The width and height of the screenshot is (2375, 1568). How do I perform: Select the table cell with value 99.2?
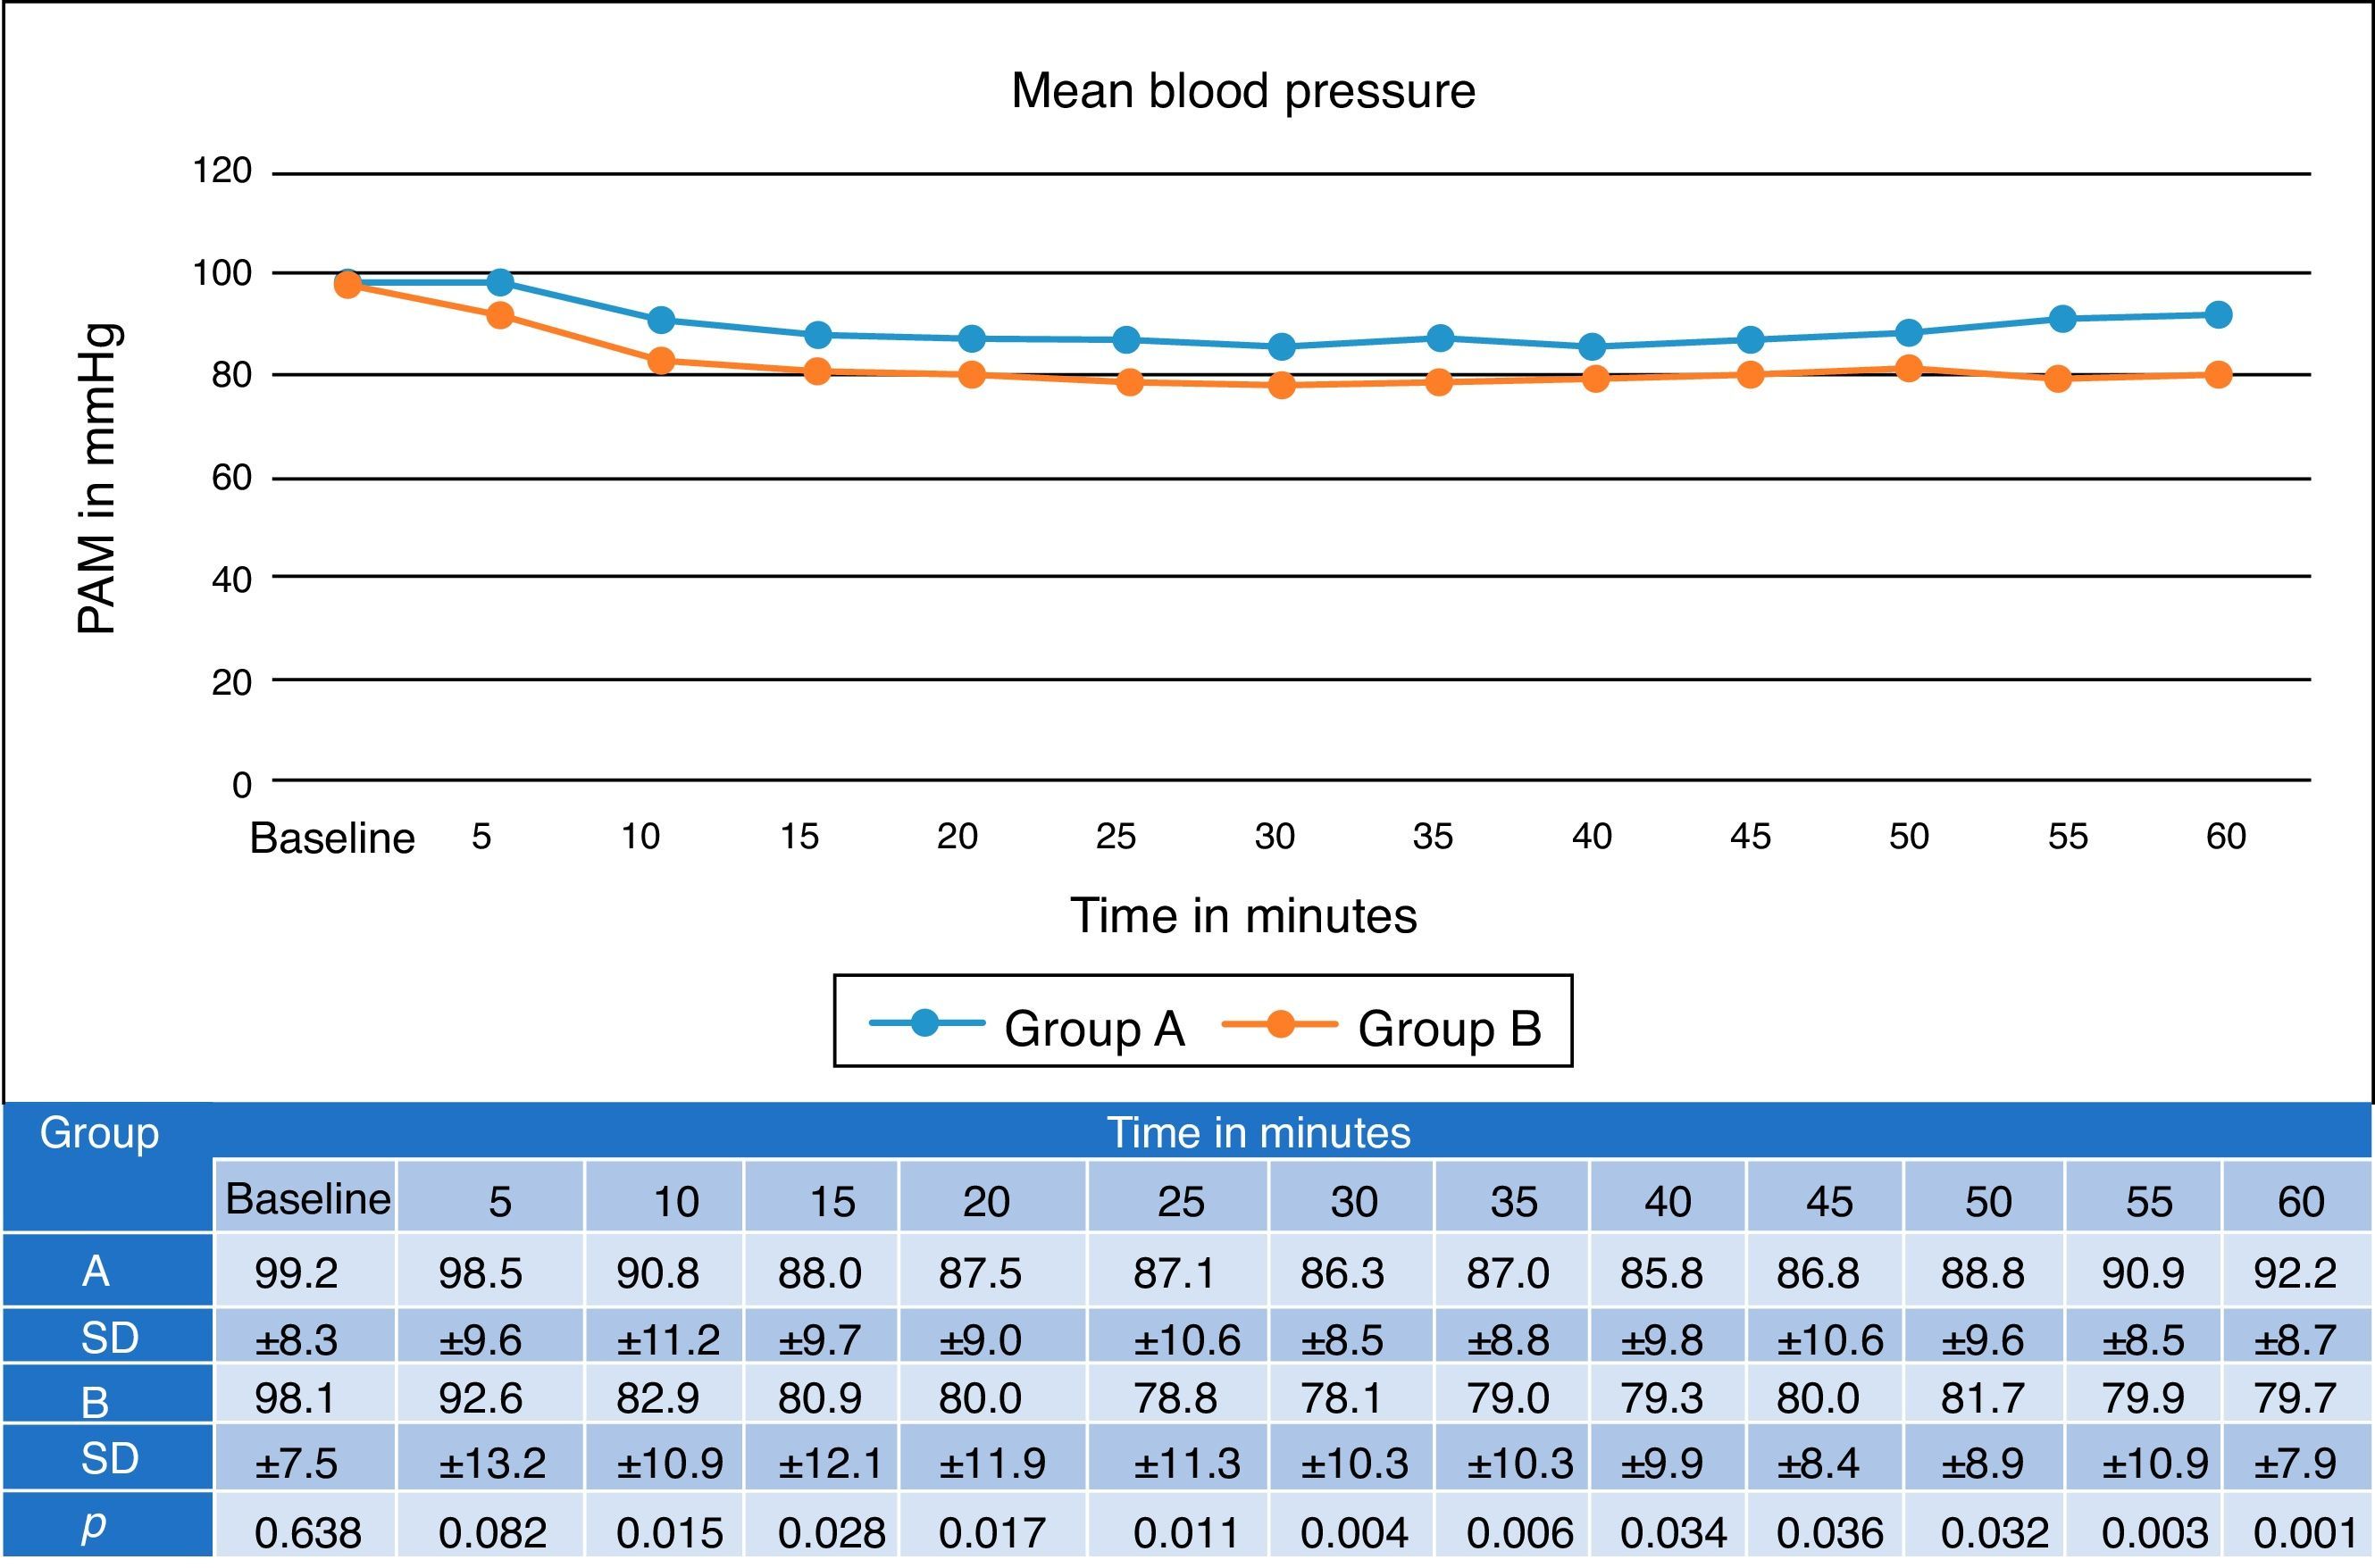[296, 1273]
